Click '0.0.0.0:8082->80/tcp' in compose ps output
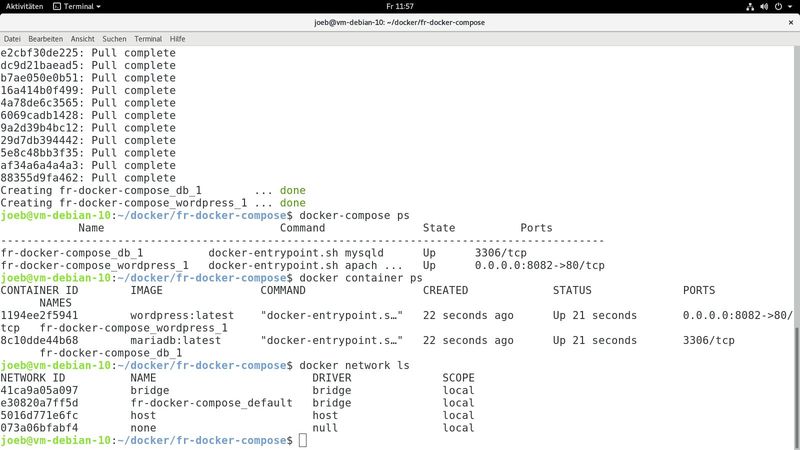Image resolution: width=800 pixels, height=450 pixels. (540, 265)
